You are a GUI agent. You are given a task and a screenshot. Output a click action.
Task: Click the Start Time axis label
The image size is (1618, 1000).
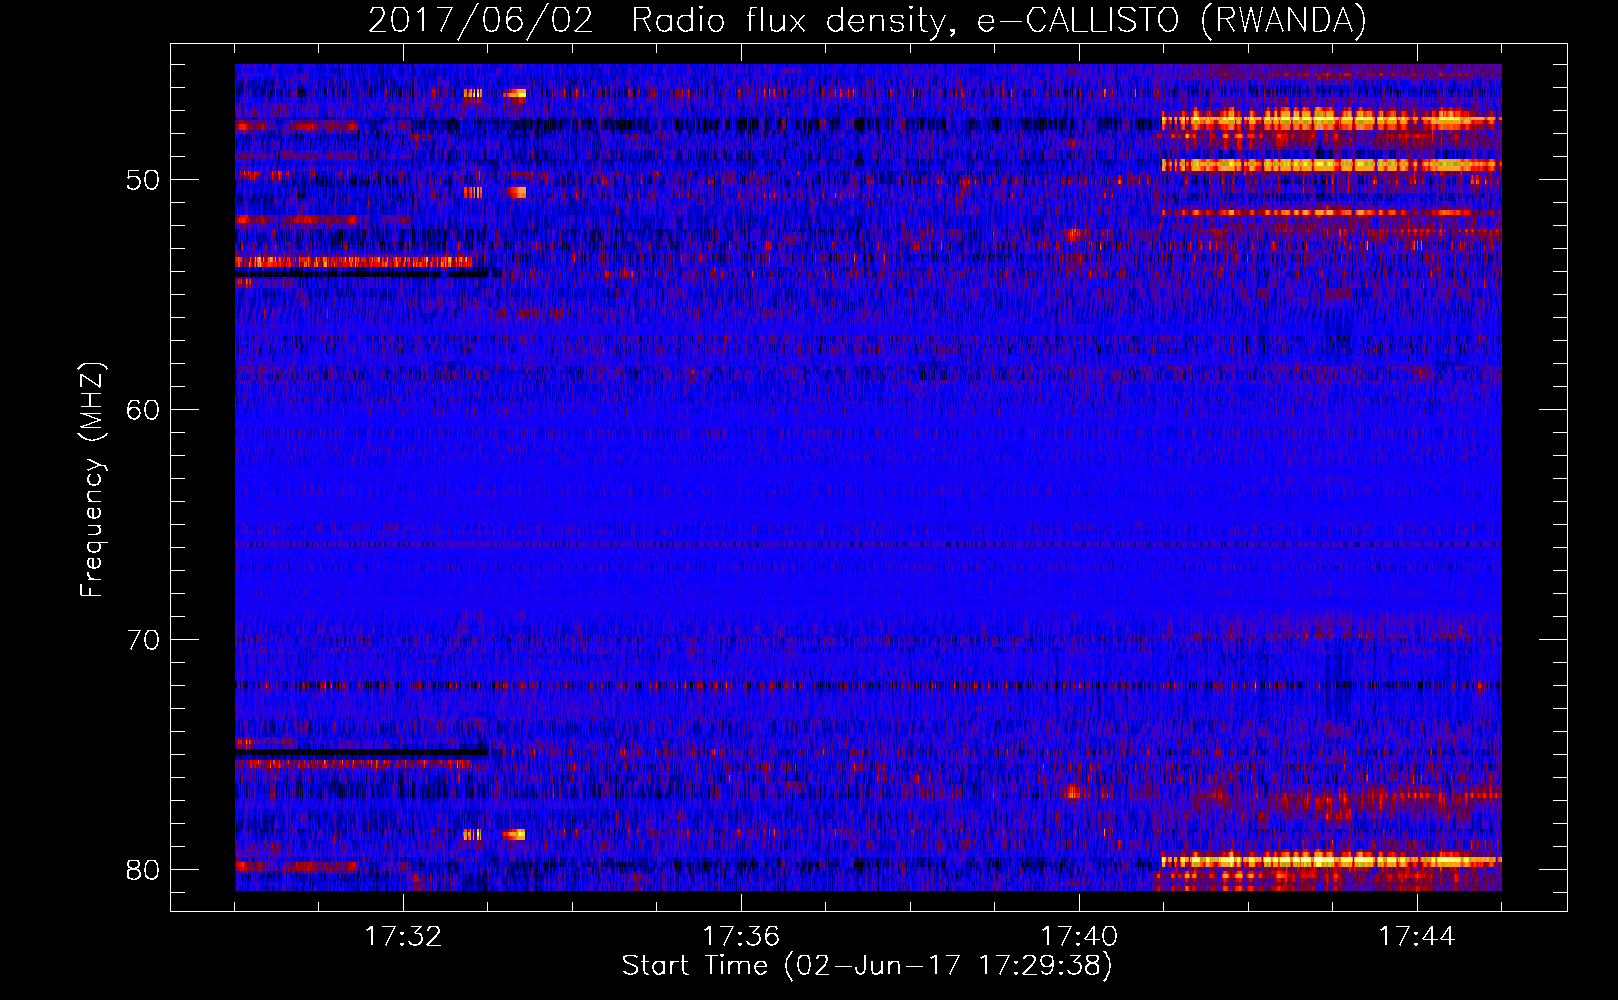(867, 966)
